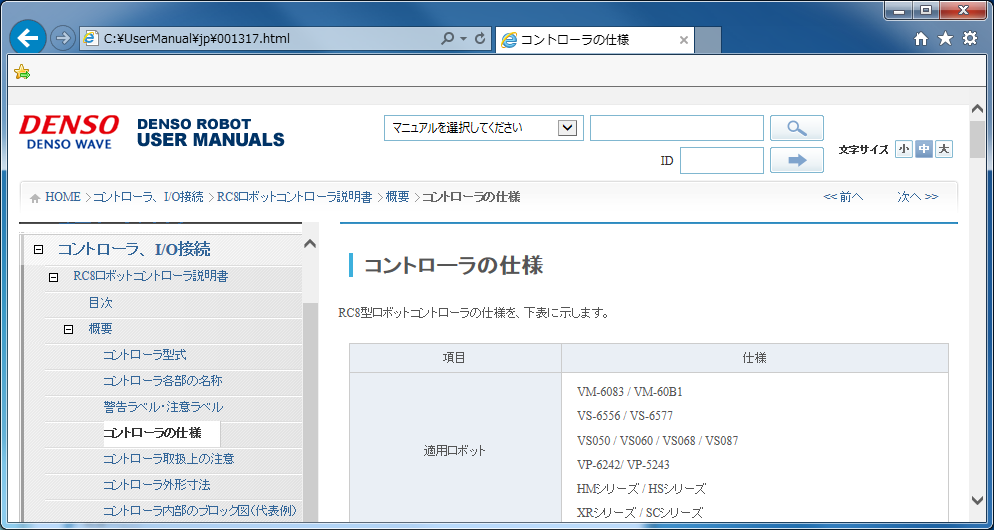Viewport: 994px width, 530px height.
Task: Open コントローラ型式 in the sidebar
Action: [144, 355]
